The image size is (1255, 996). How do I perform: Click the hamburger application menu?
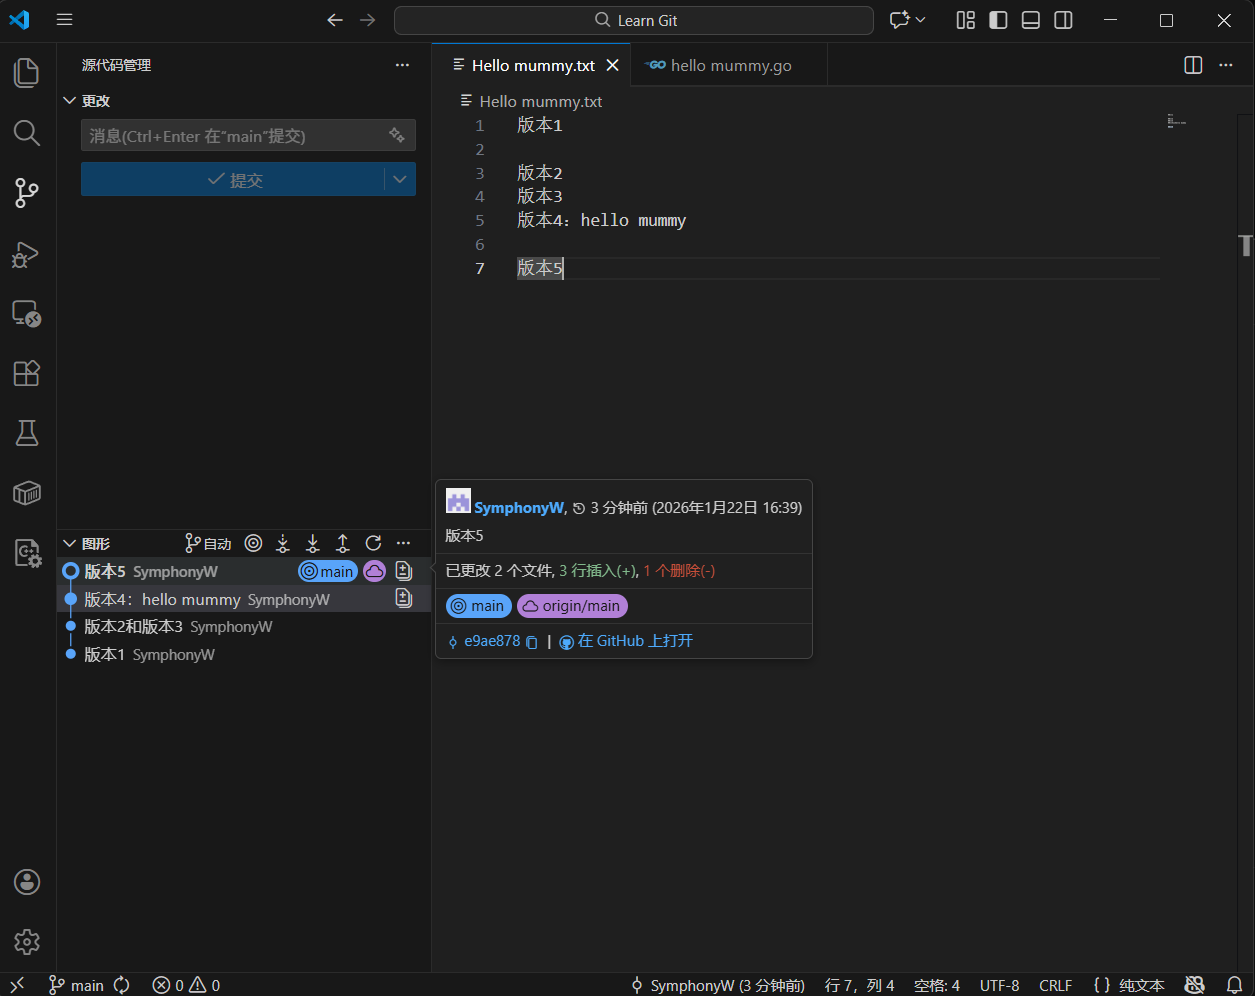[x=65, y=20]
